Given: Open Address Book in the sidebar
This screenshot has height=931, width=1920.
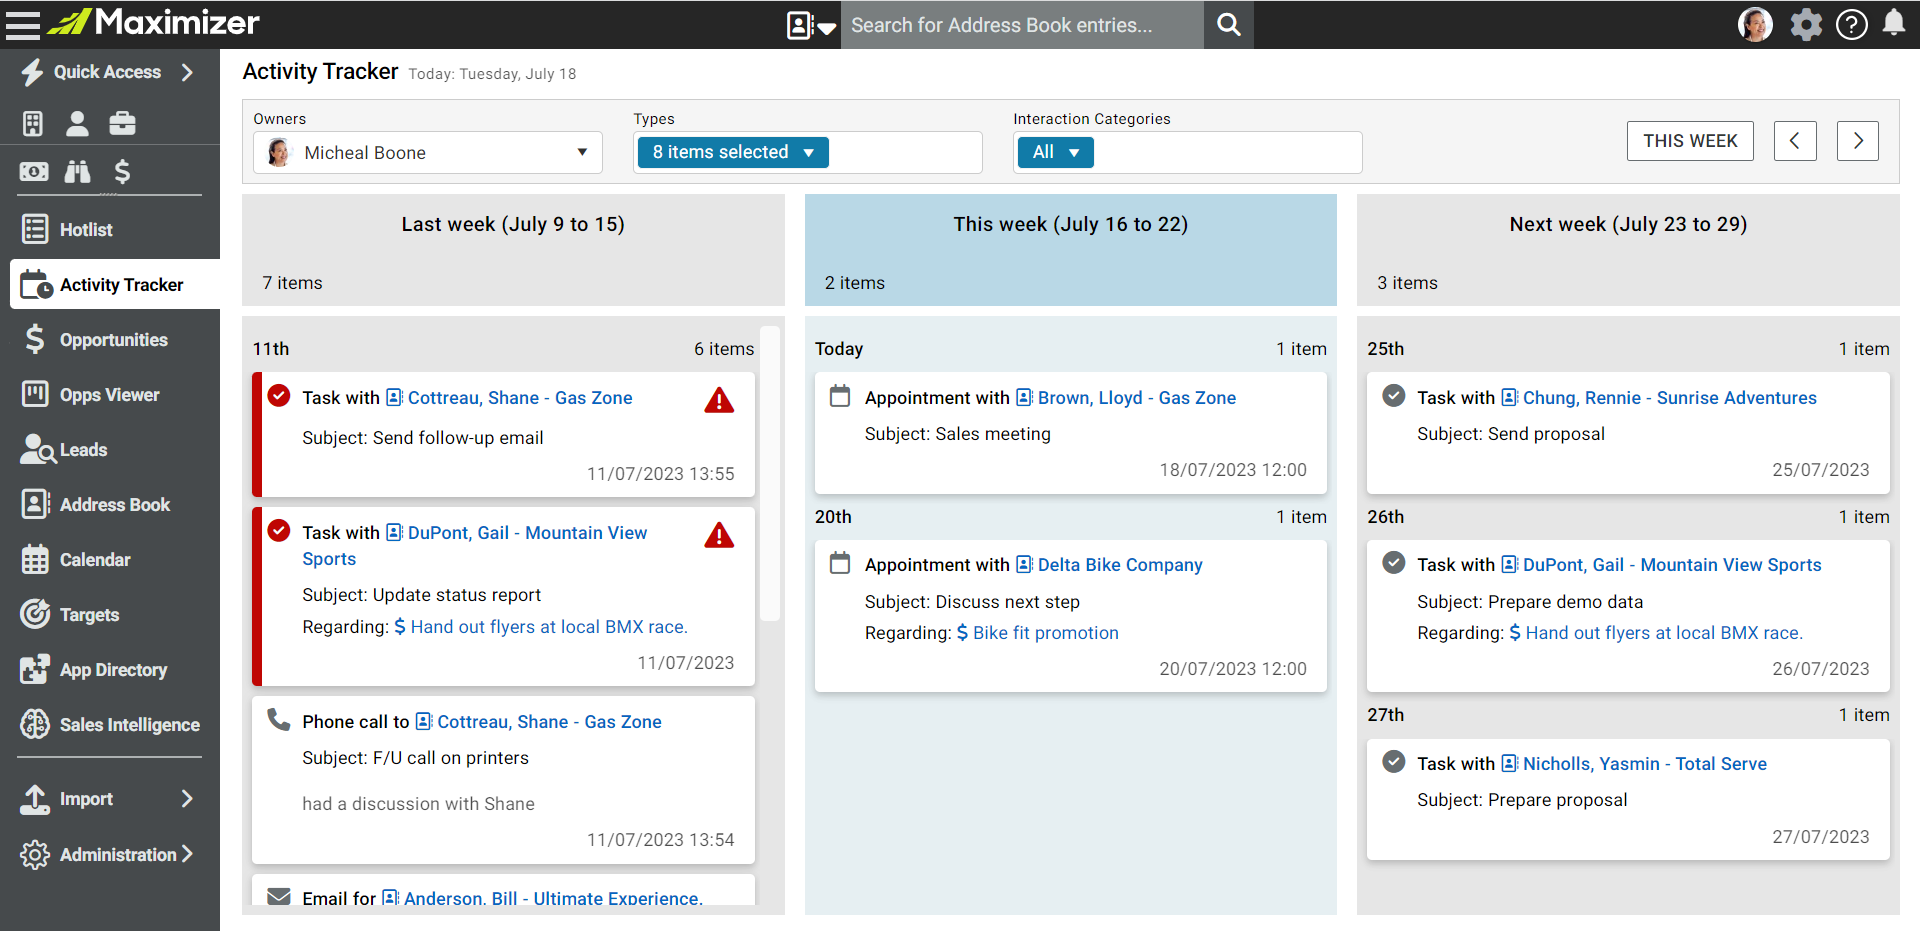Looking at the screenshot, I should point(110,504).
